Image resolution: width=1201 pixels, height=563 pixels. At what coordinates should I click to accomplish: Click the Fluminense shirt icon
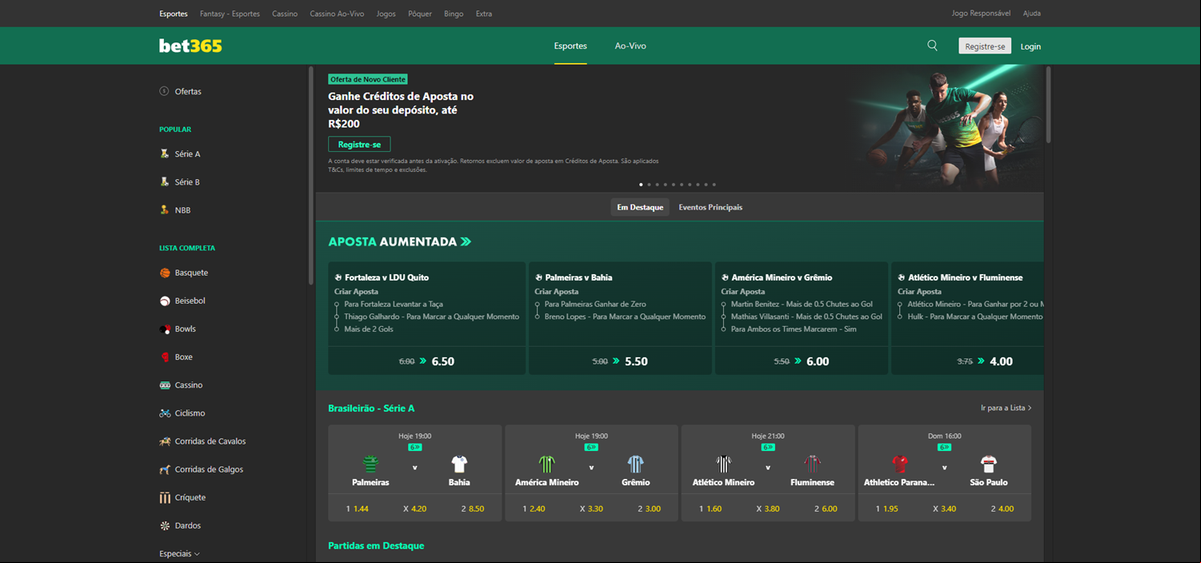(812, 464)
